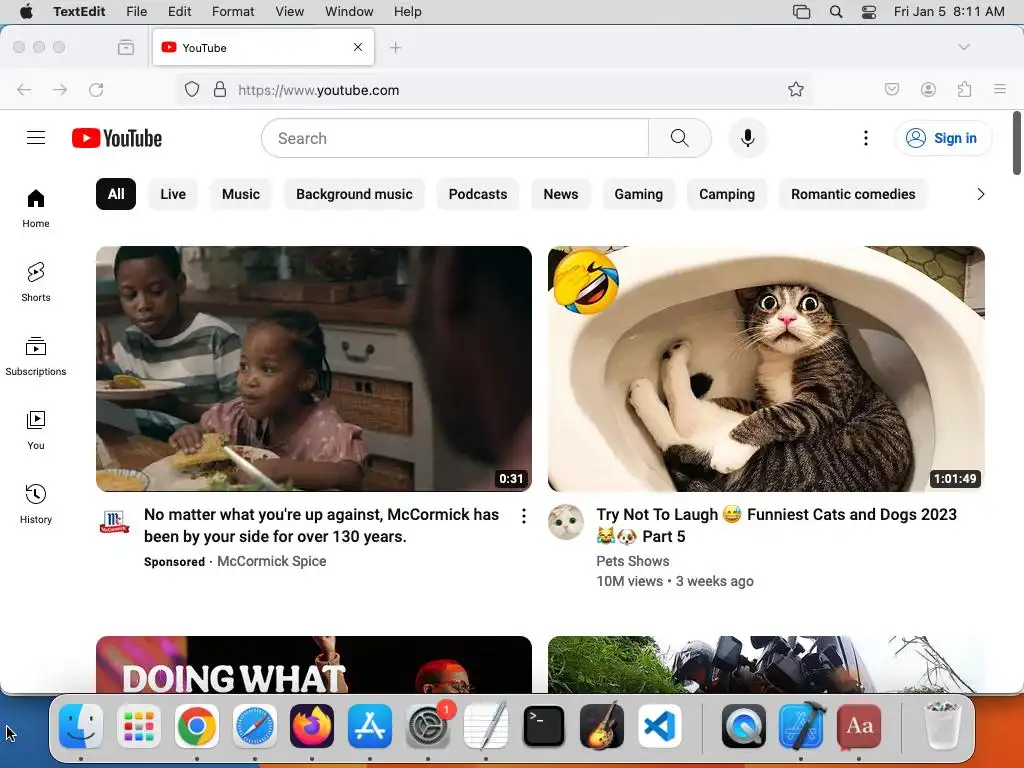Select the News chip
Viewport: 1024px width, 768px height.
(x=561, y=194)
